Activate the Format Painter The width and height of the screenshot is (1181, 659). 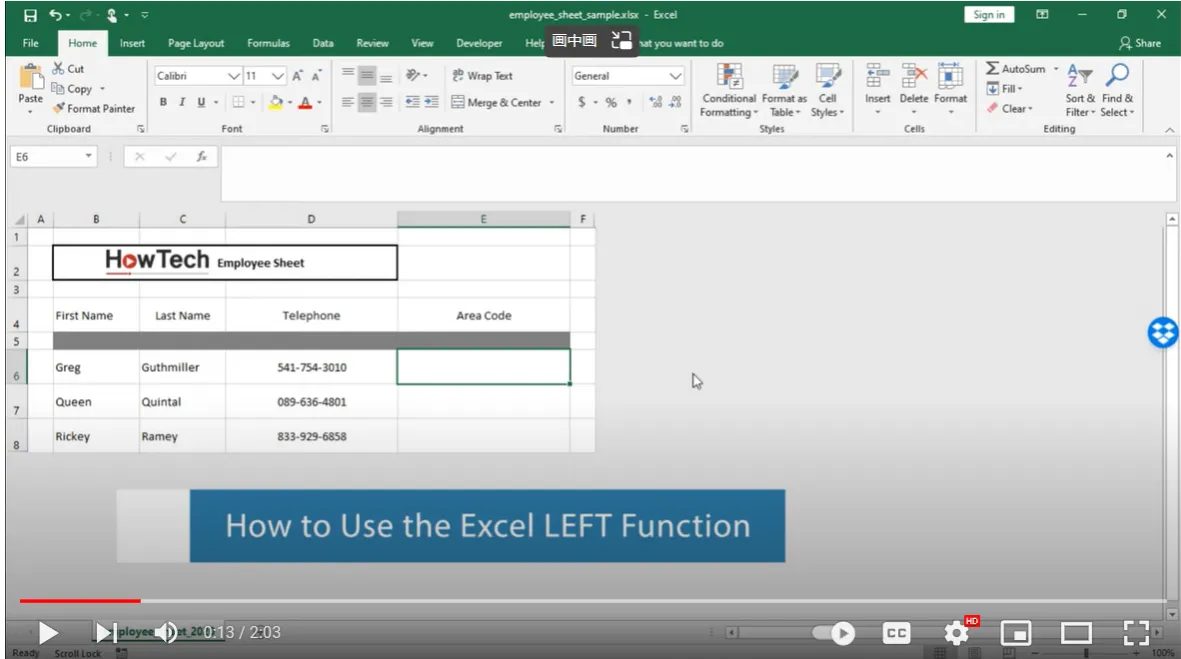(93, 108)
